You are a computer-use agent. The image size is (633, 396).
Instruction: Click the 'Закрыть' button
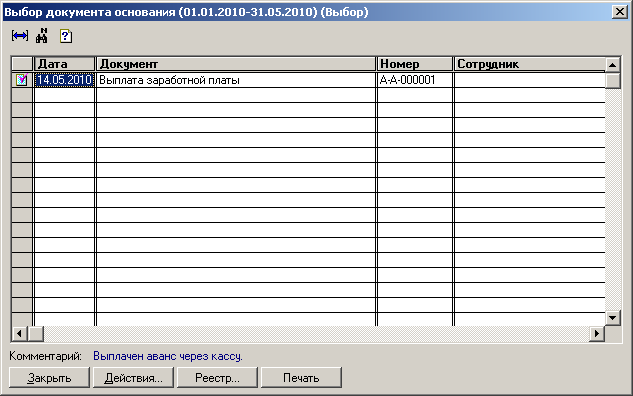[x=49, y=378]
